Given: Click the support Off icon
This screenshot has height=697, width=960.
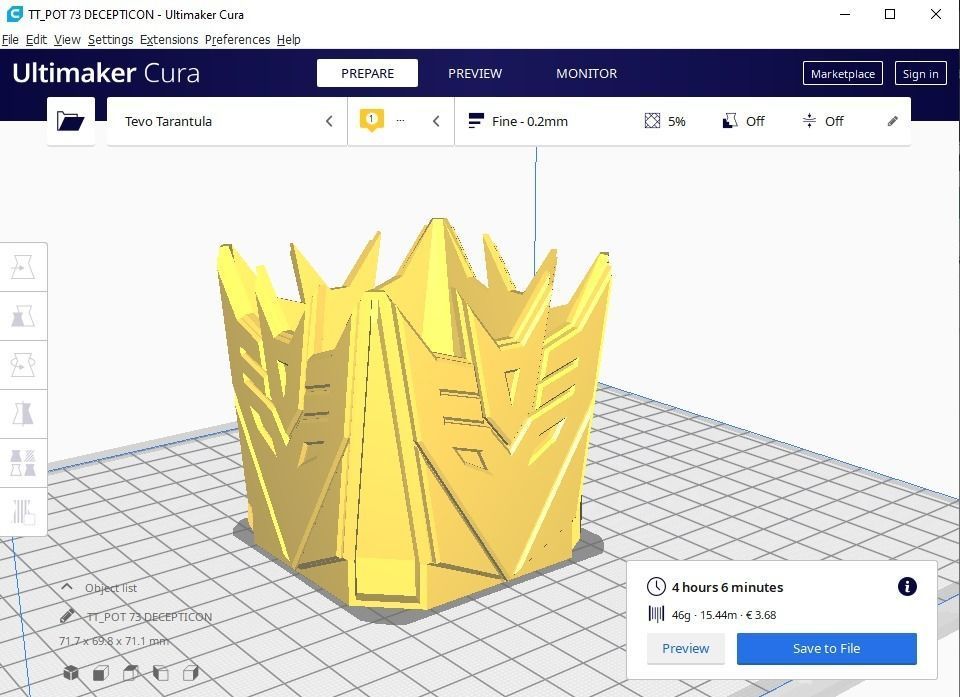Looking at the screenshot, I should coord(730,121).
